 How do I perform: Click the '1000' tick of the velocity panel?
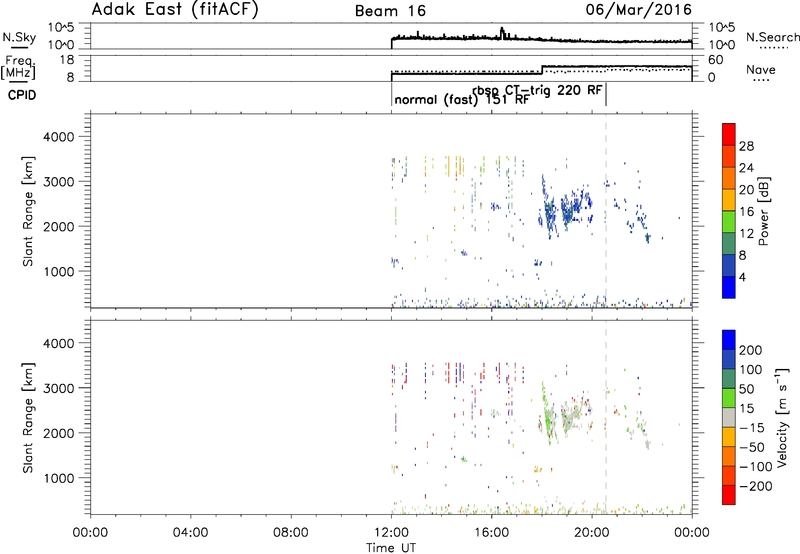pos(59,478)
